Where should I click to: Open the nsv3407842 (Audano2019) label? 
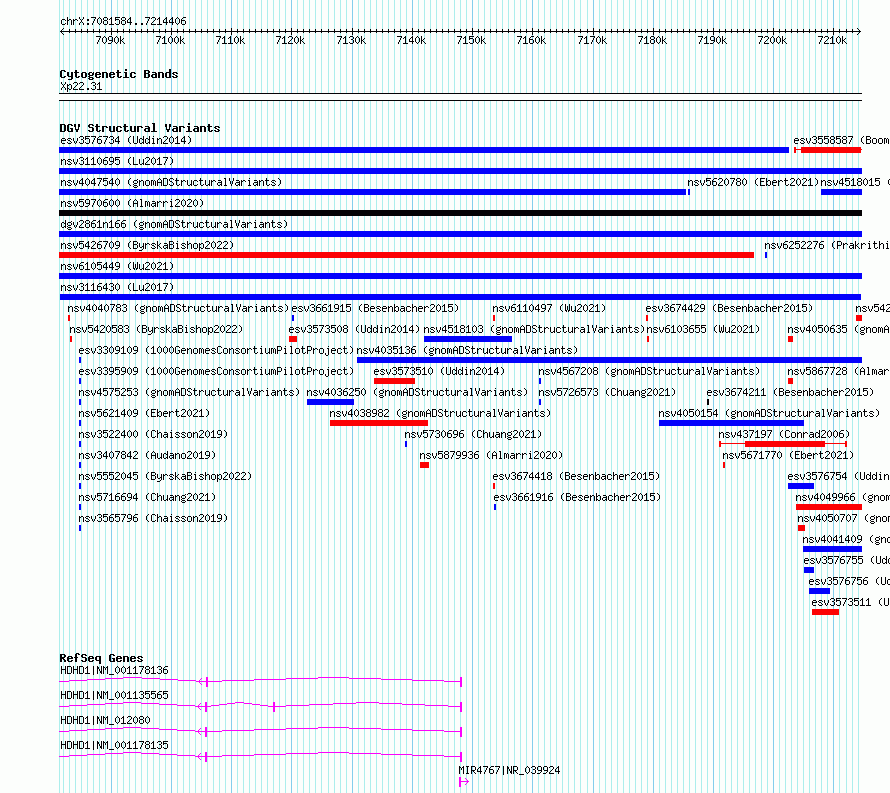(x=147, y=455)
